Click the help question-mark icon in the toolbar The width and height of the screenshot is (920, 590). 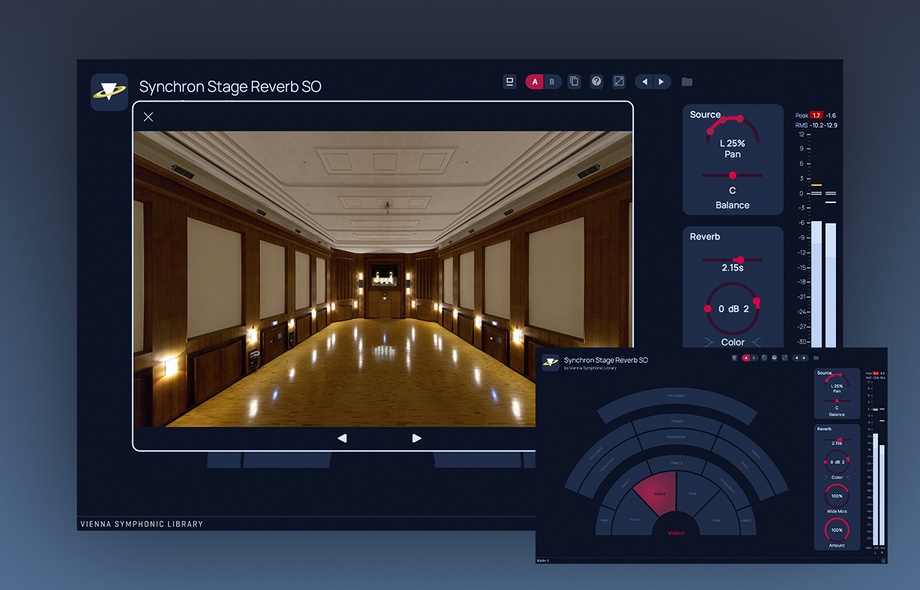pos(596,81)
